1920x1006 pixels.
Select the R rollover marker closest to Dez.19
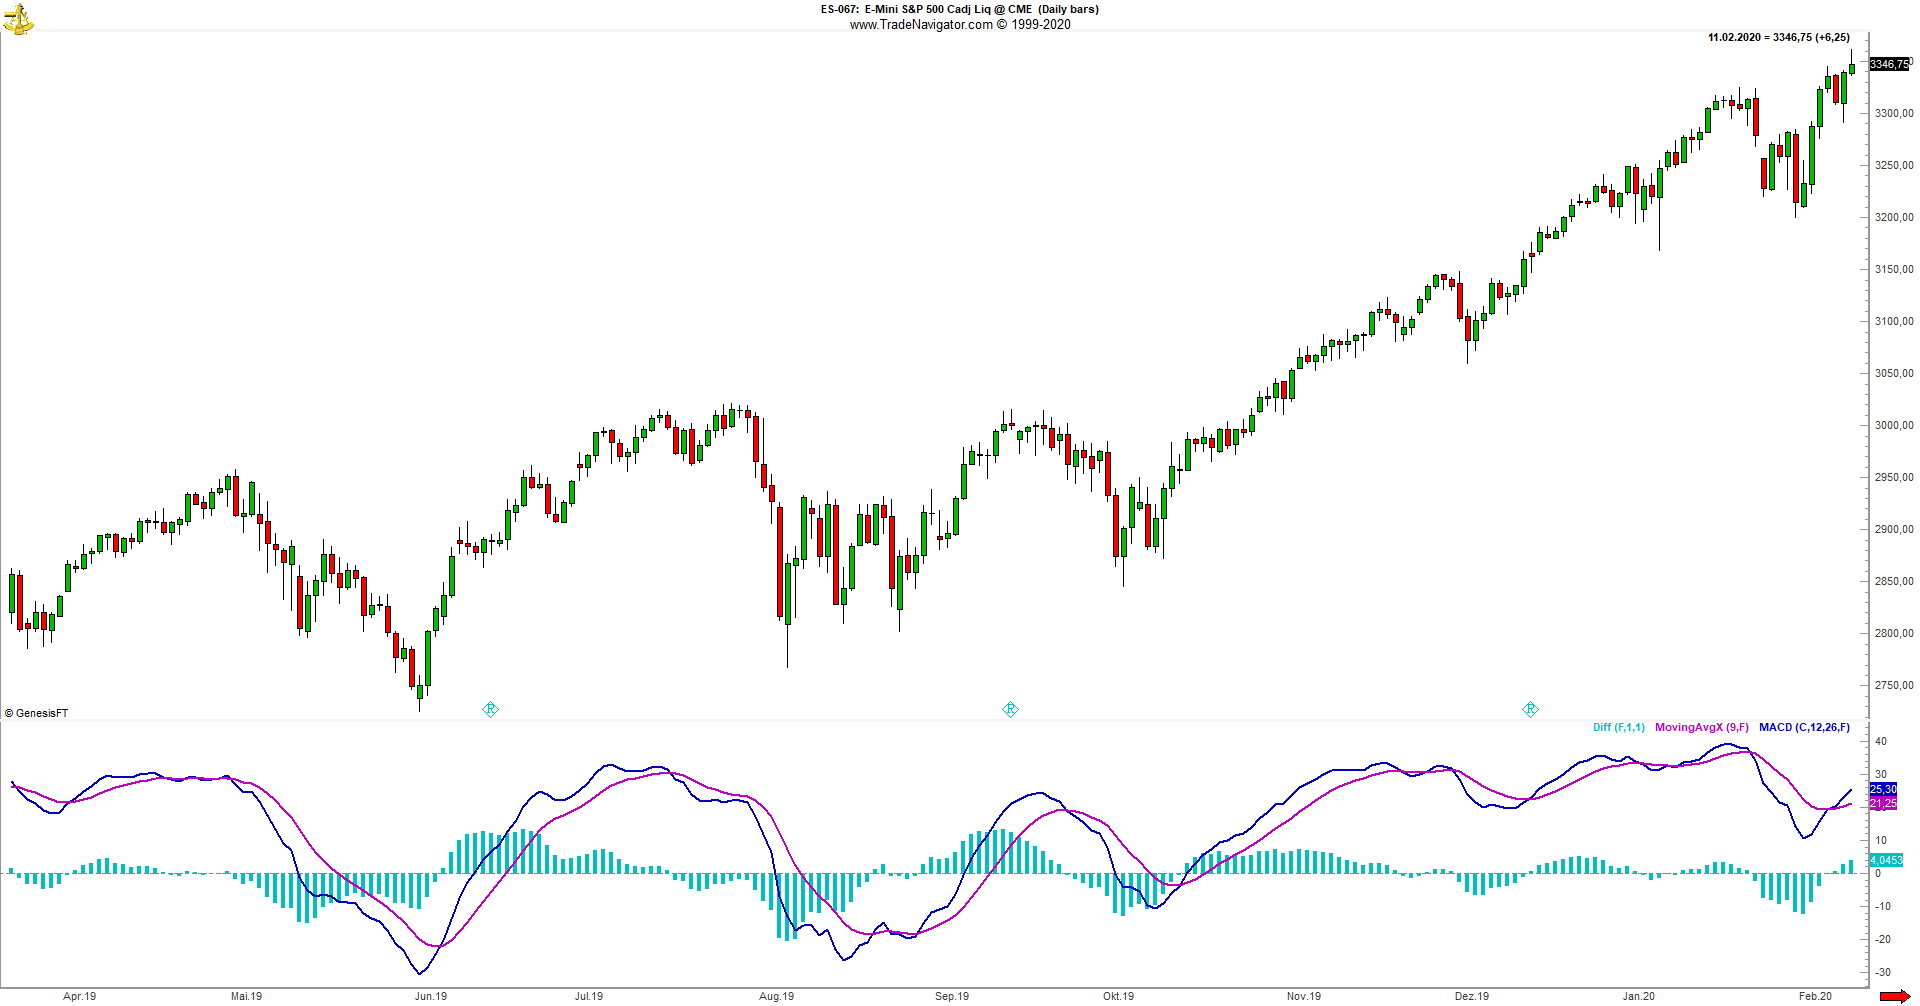click(1530, 709)
